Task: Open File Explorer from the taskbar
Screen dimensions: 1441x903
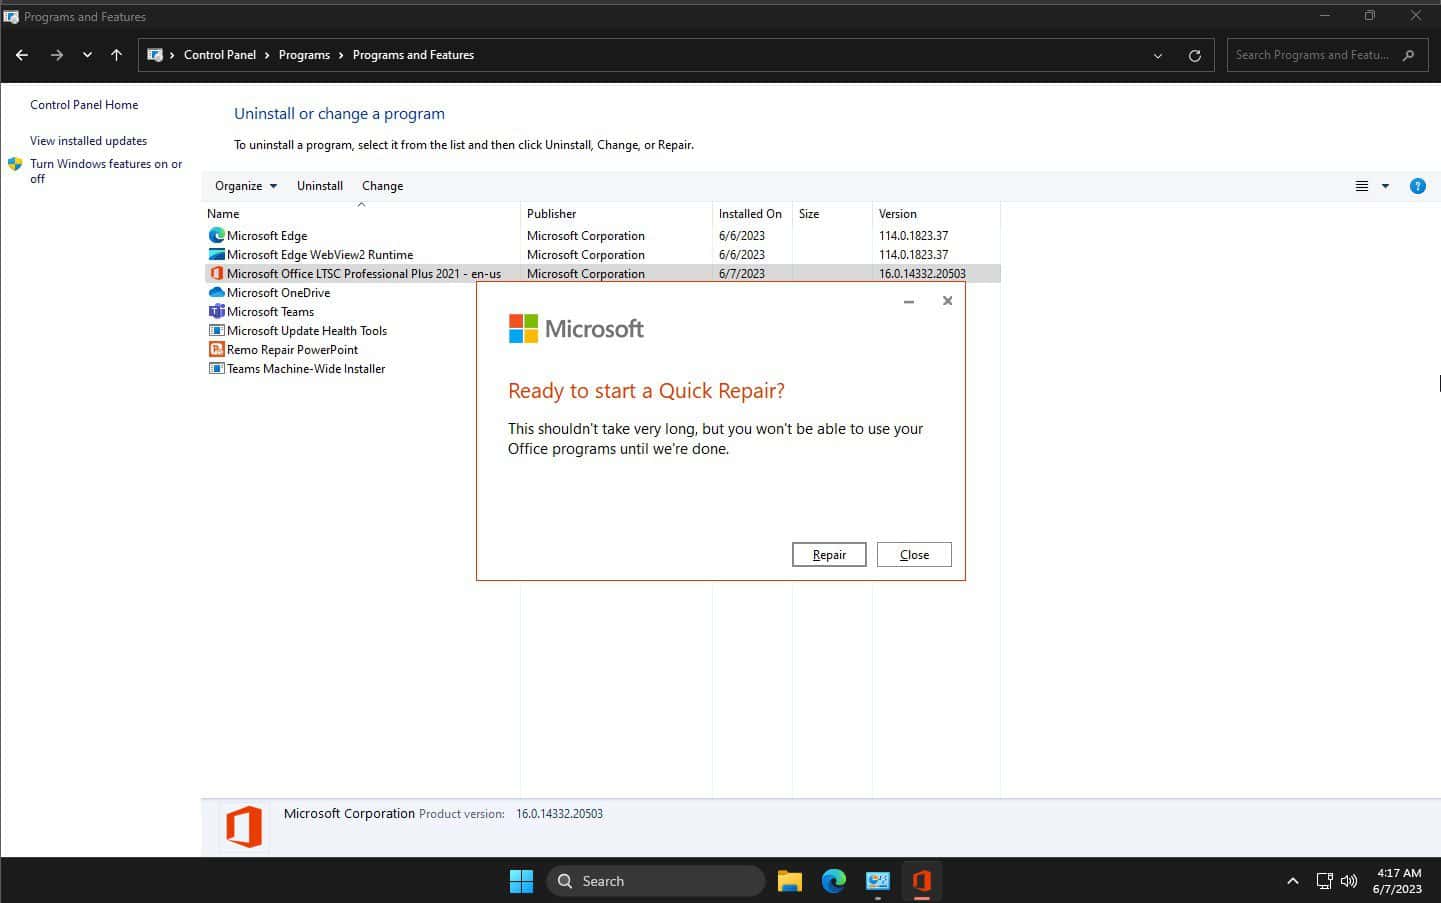Action: click(x=790, y=881)
